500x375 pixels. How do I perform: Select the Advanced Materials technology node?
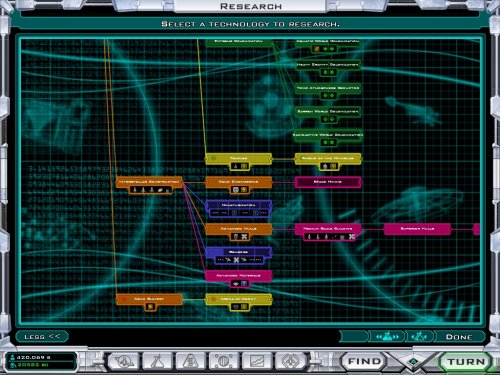(x=238, y=276)
